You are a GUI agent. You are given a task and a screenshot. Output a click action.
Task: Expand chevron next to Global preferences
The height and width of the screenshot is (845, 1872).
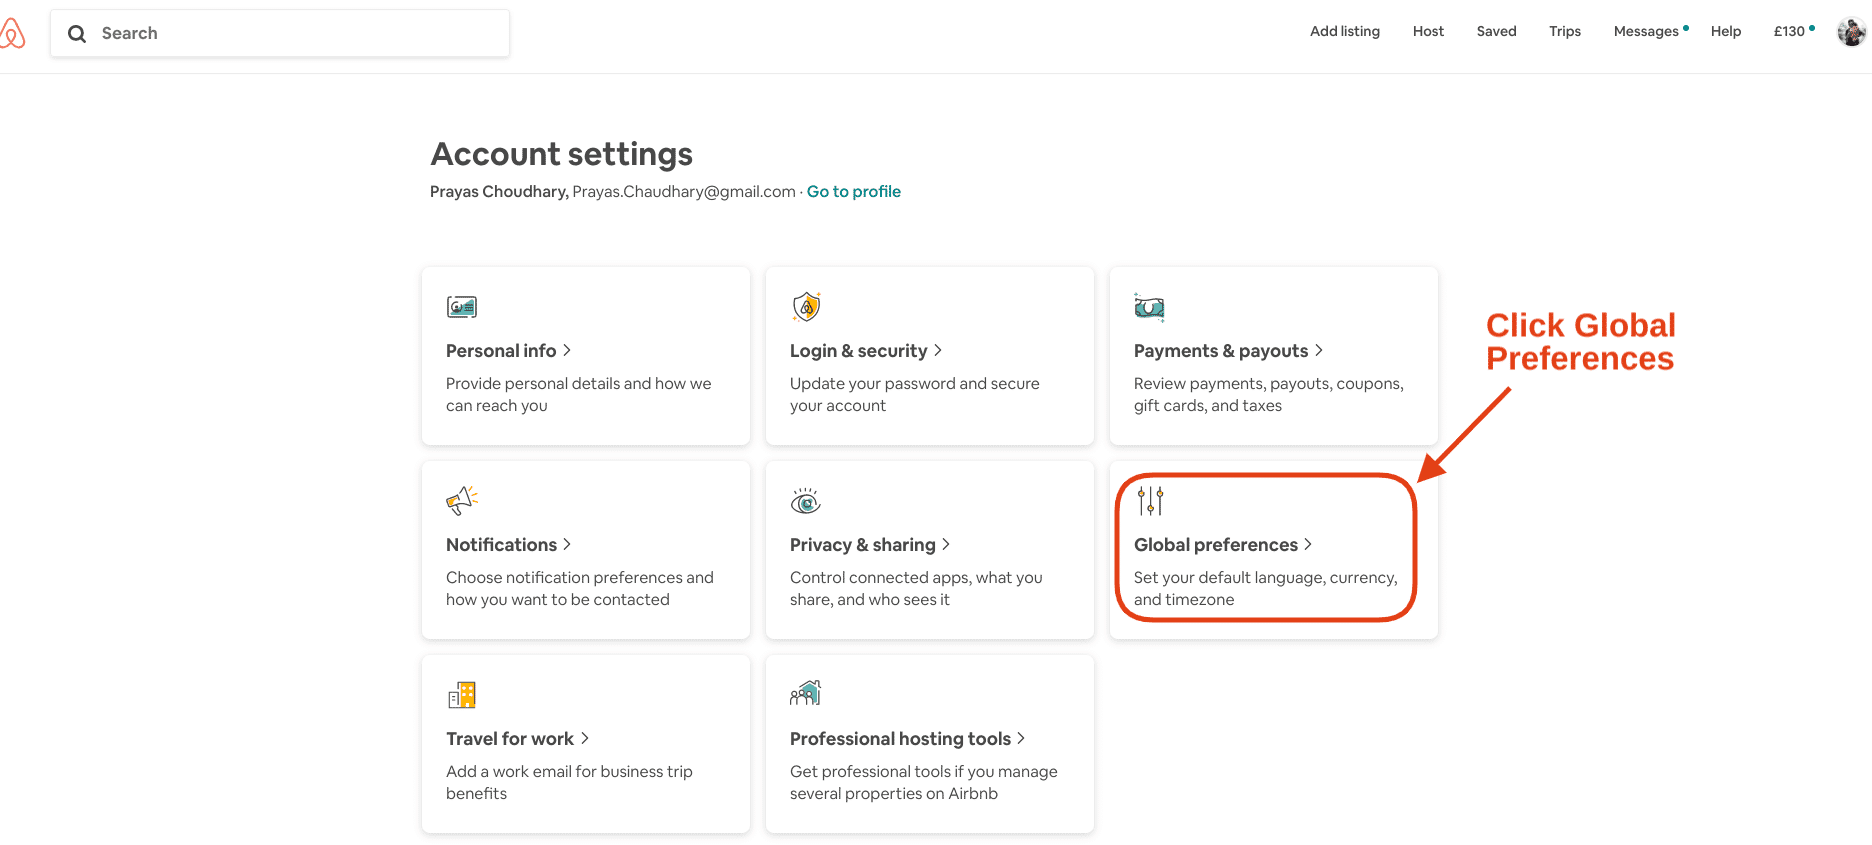click(1308, 544)
